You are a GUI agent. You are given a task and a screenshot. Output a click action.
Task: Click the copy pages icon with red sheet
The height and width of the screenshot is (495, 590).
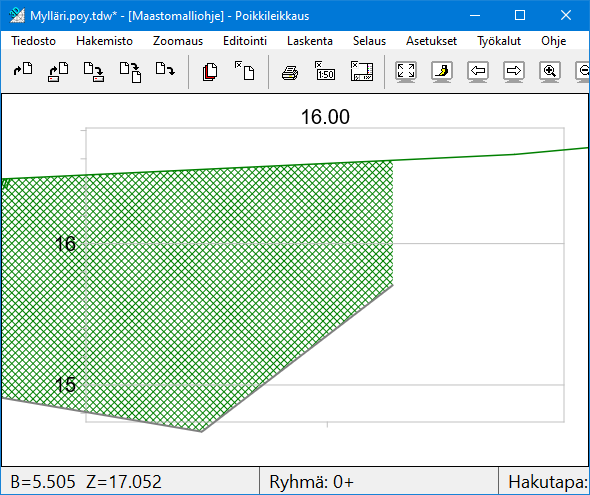point(210,71)
